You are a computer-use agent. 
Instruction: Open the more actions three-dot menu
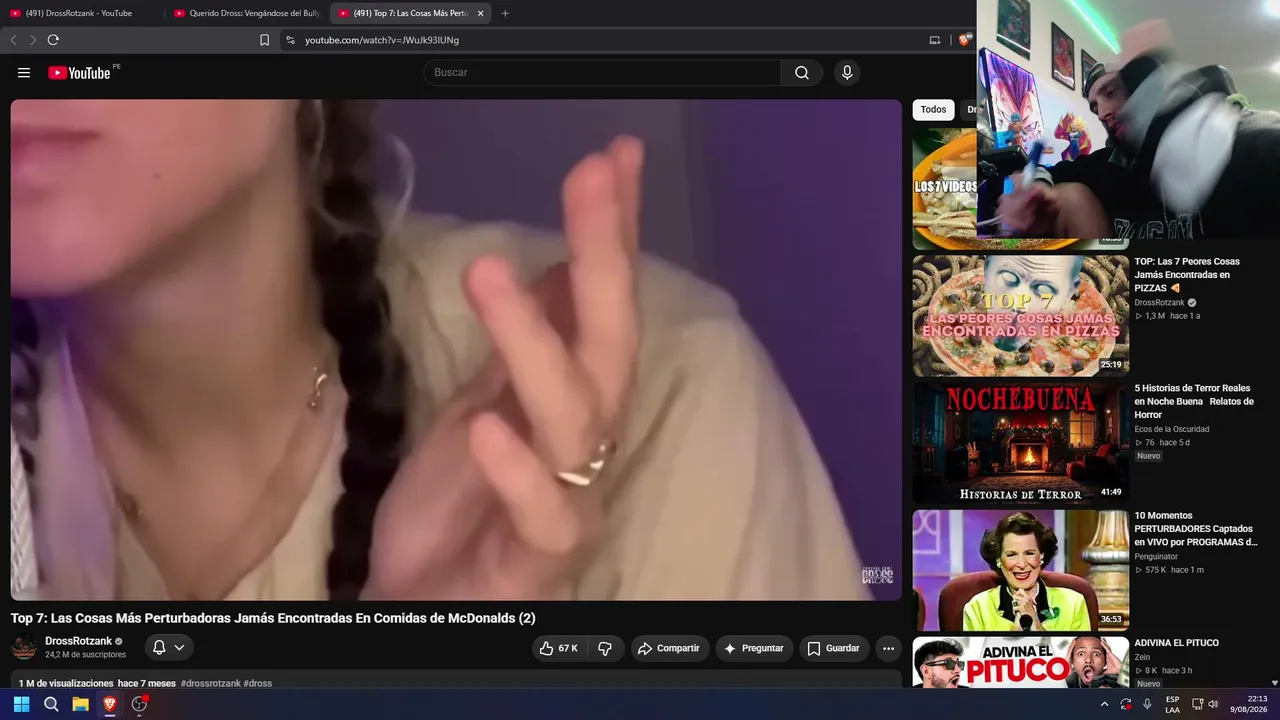point(888,648)
